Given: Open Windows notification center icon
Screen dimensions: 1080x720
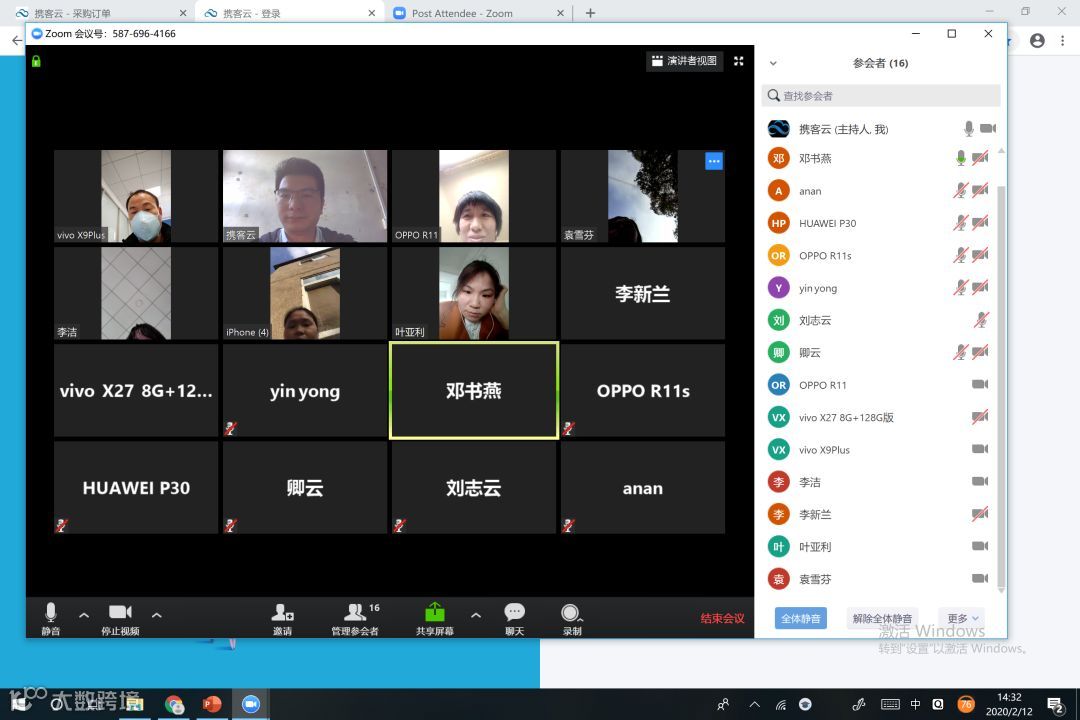Looking at the screenshot, I should tap(1055, 704).
